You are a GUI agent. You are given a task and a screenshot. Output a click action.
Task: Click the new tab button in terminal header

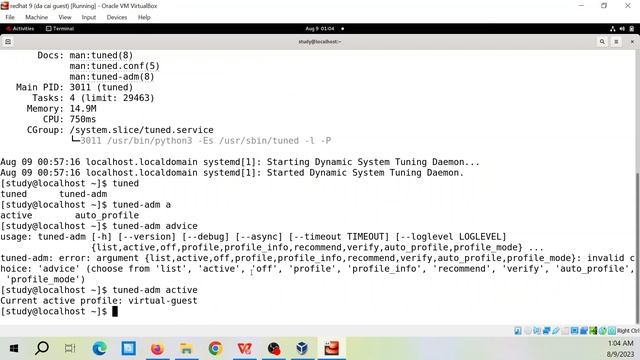pos(8,42)
